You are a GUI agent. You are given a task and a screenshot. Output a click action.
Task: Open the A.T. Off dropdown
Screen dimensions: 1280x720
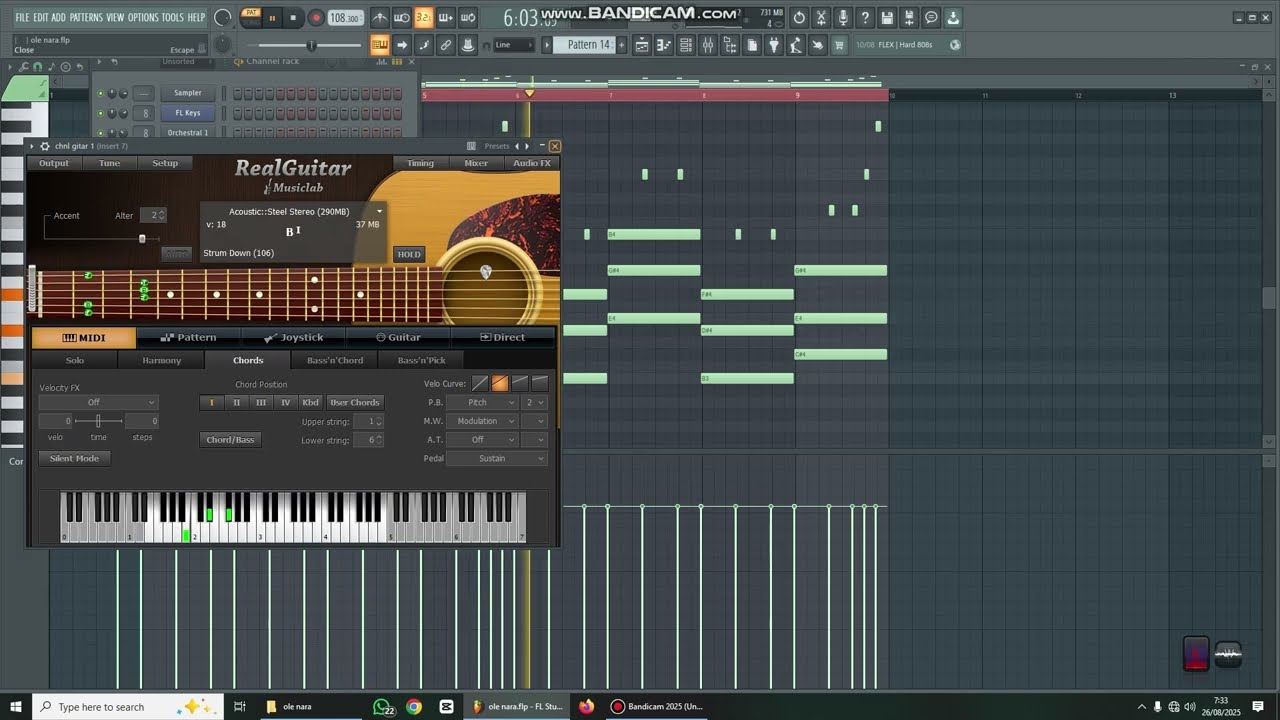point(482,440)
